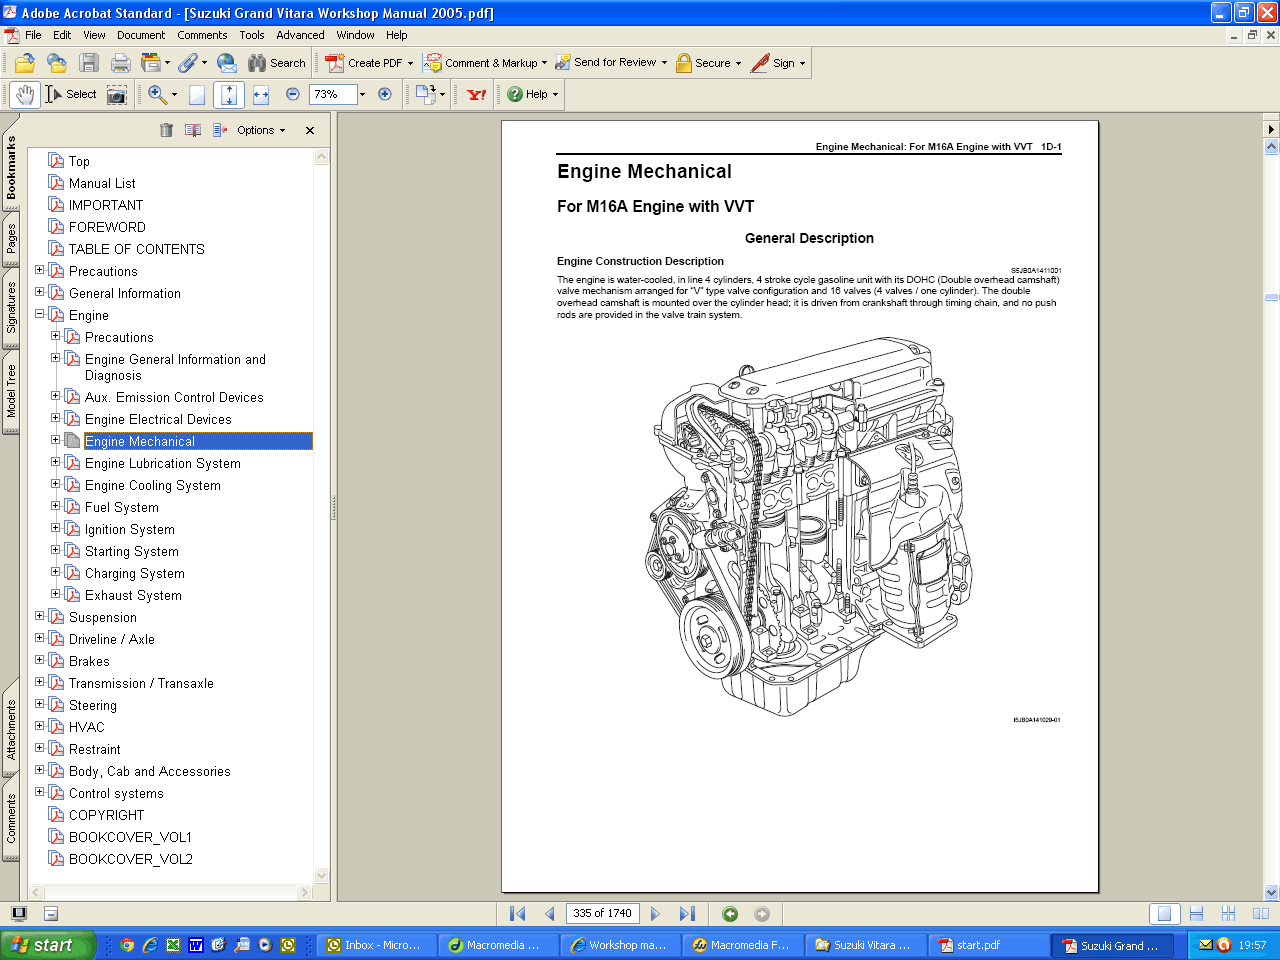
Task: Select Continuous page layout icon
Action: click(1196, 913)
